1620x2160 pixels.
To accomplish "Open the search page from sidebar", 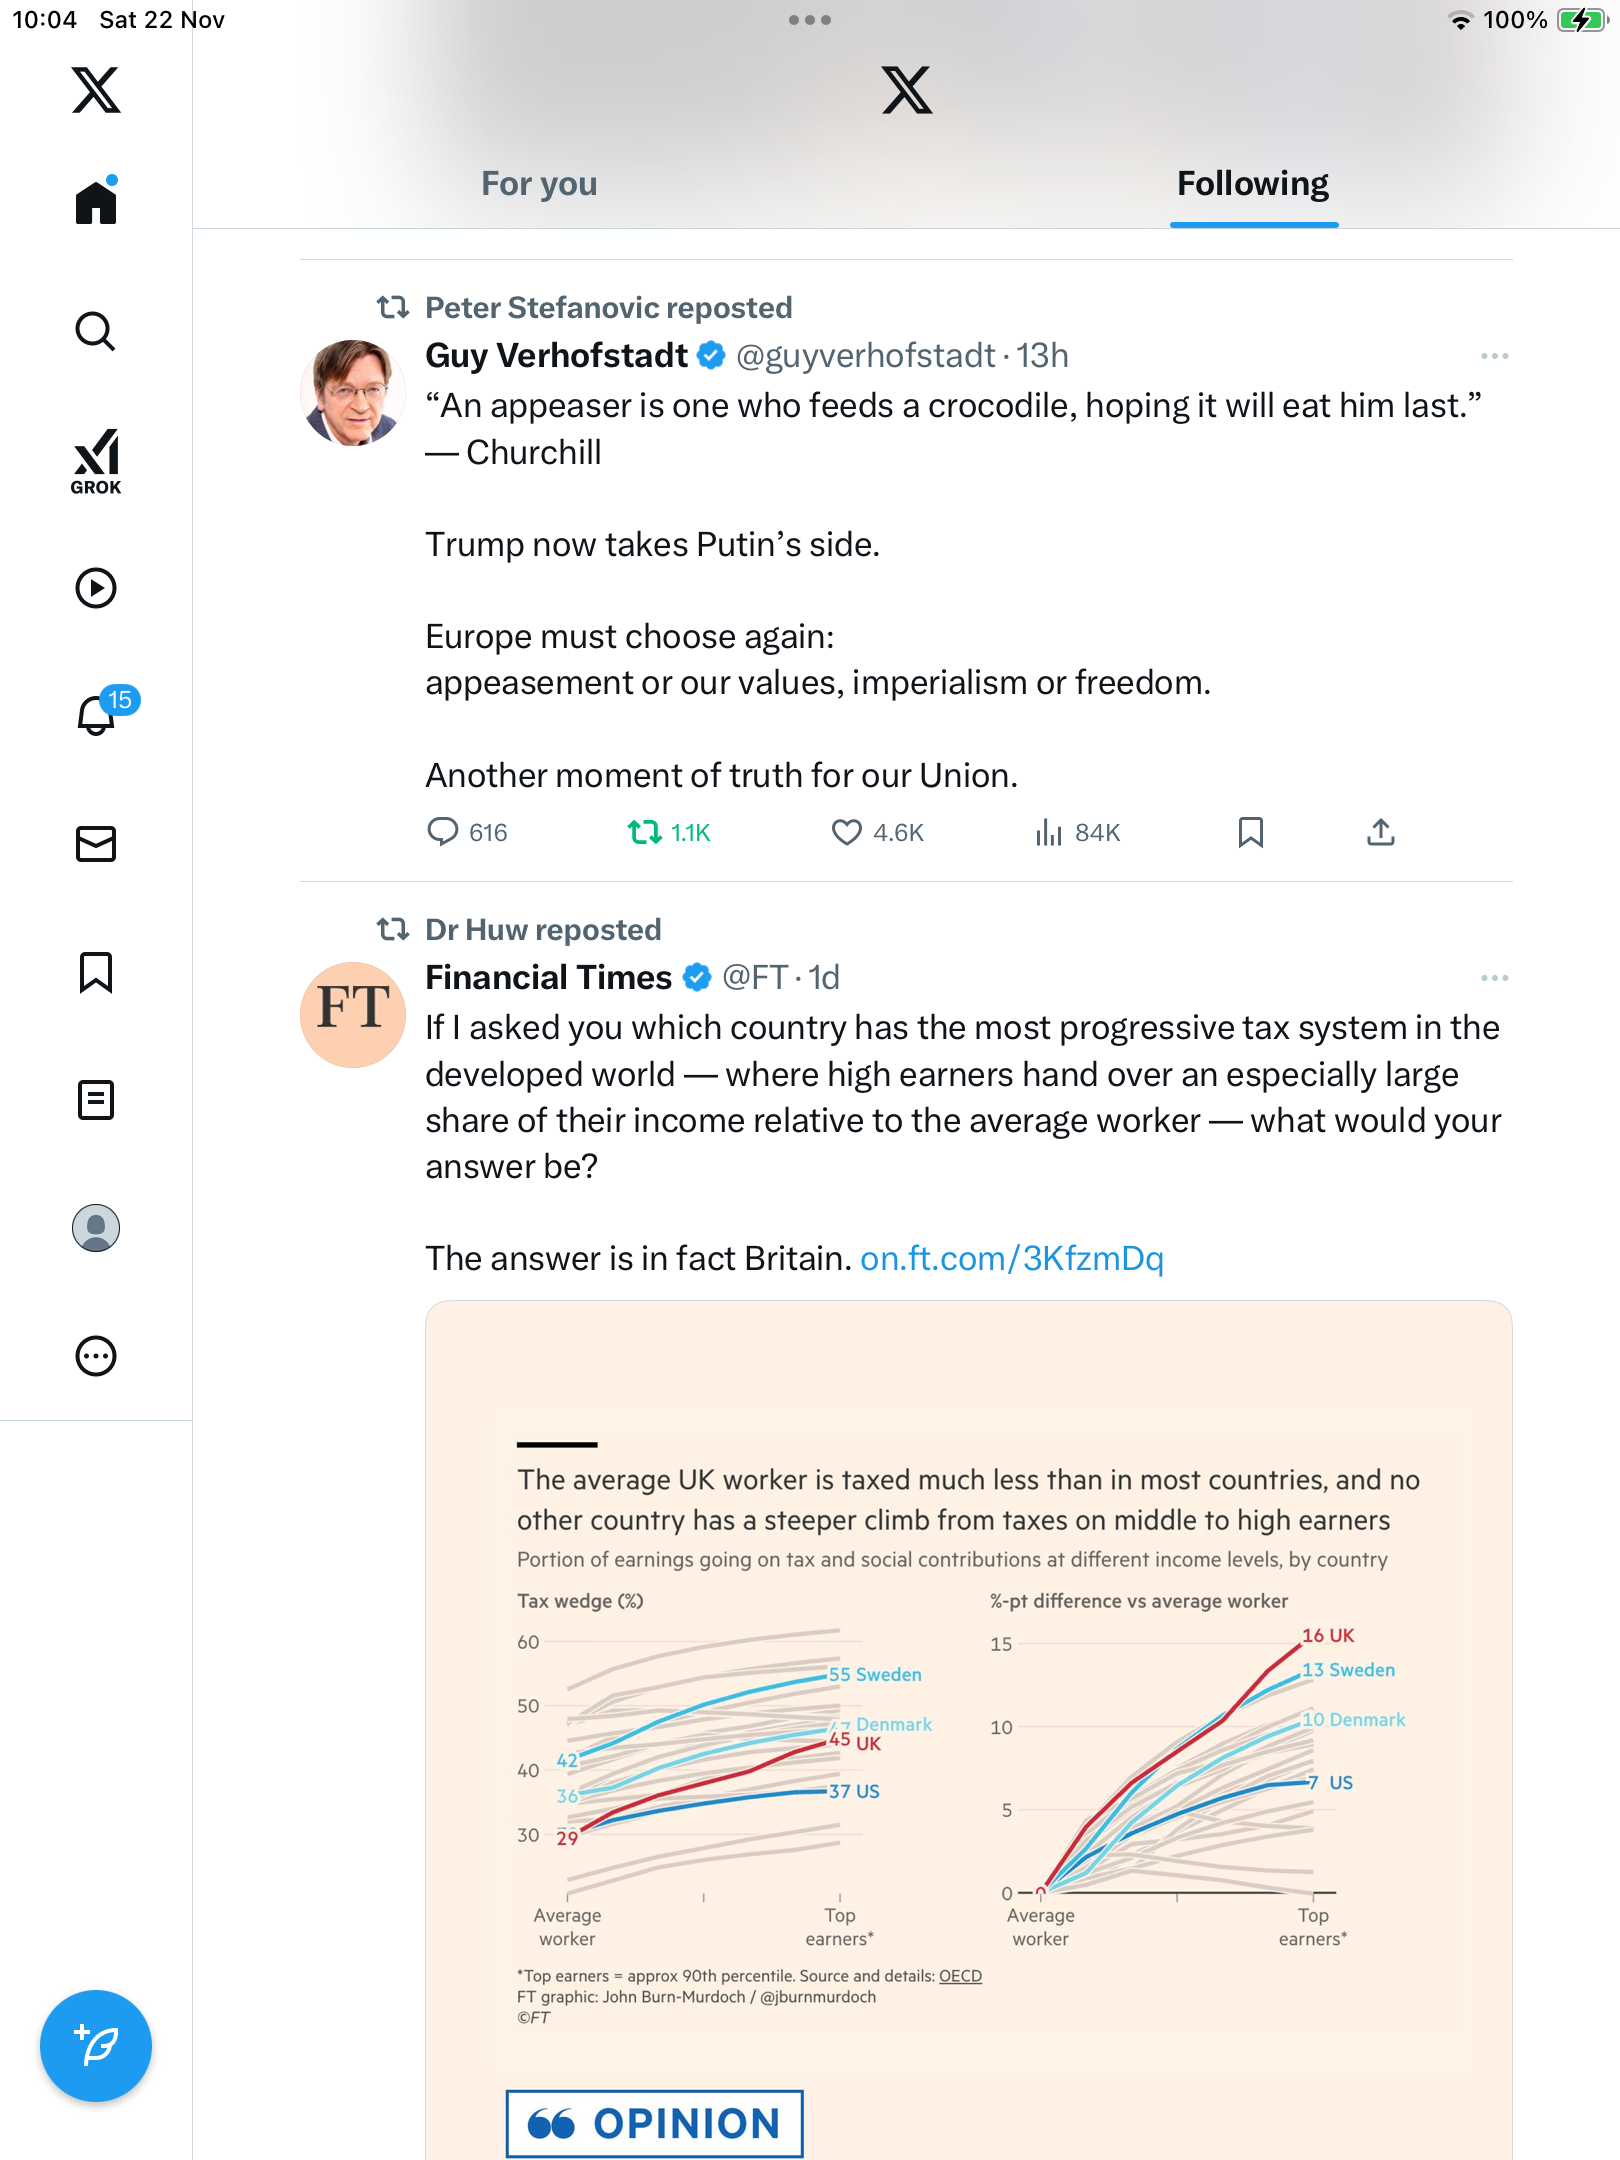I will point(96,332).
